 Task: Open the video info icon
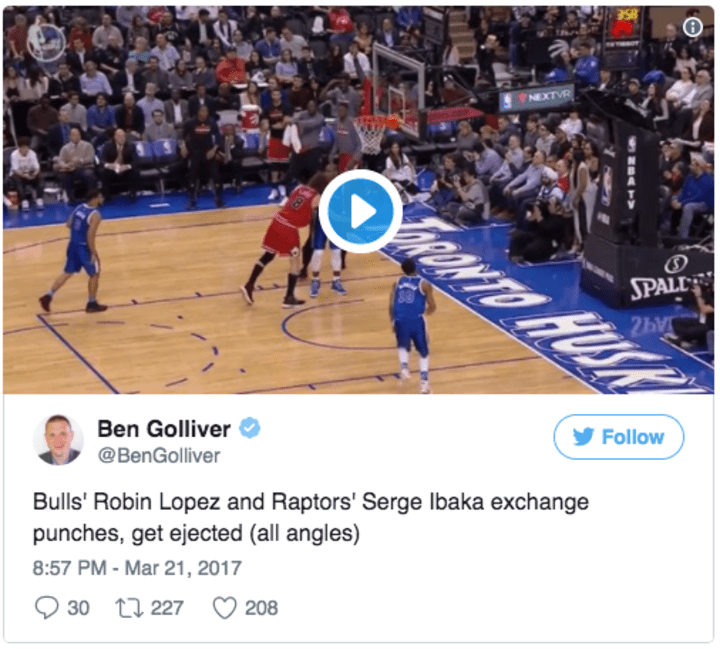[692, 27]
